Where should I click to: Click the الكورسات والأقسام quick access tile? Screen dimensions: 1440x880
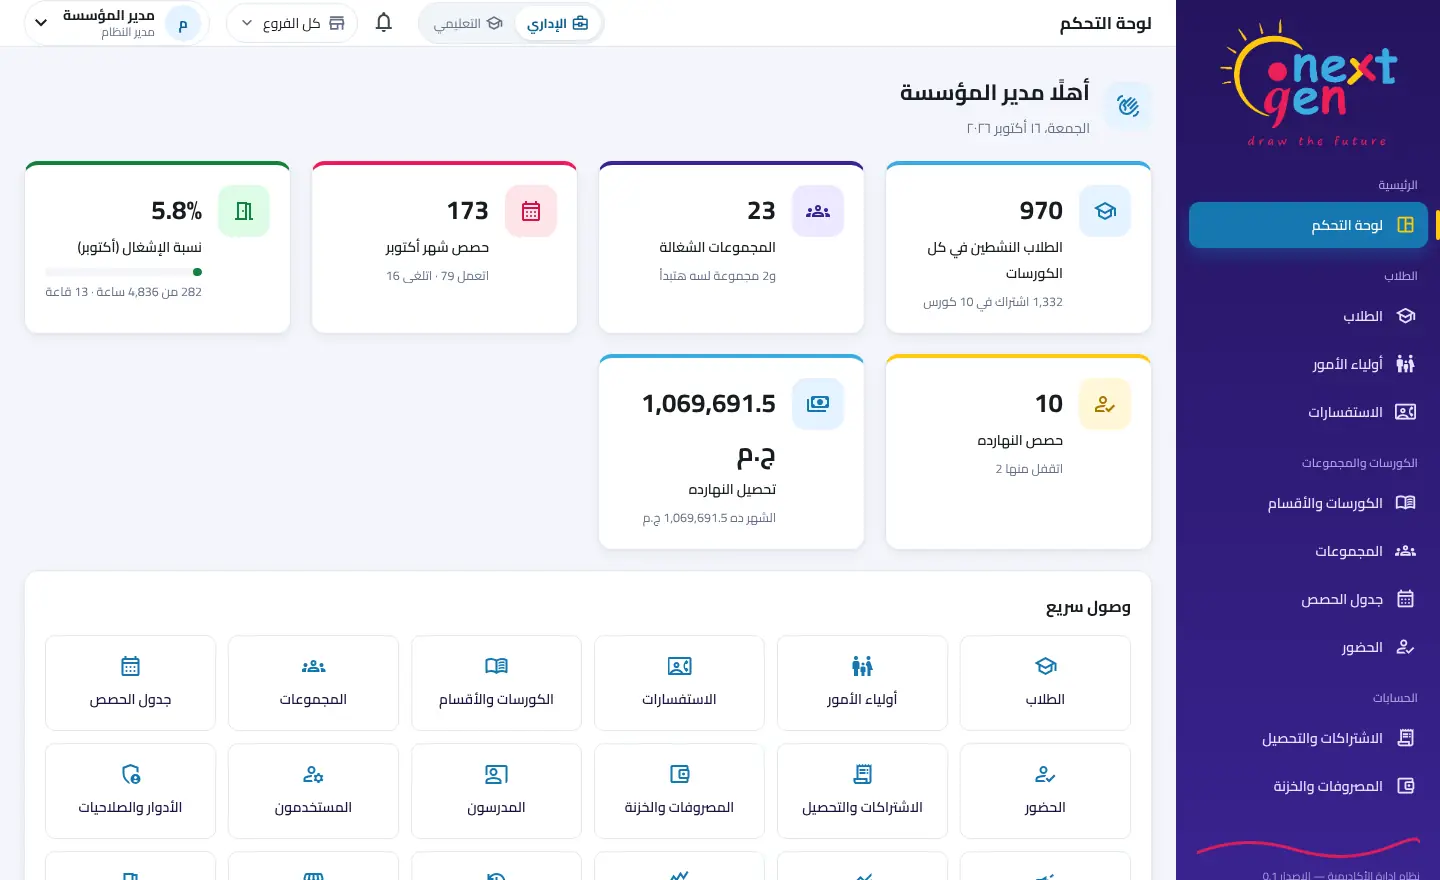496,683
